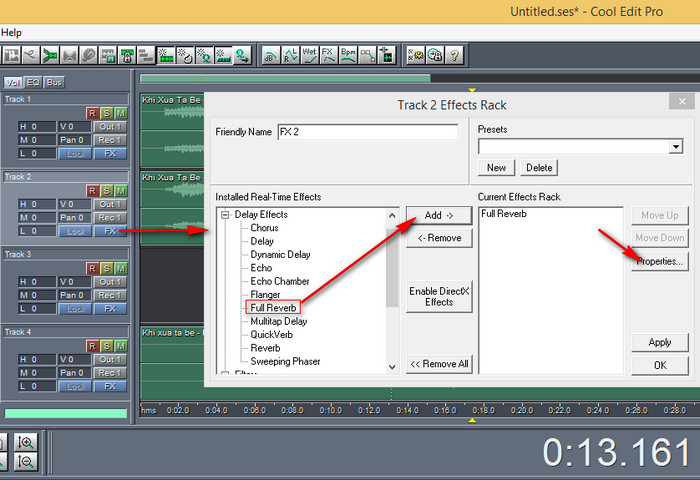Click the first snap-to-blocks toolbar icon

point(166,56)
